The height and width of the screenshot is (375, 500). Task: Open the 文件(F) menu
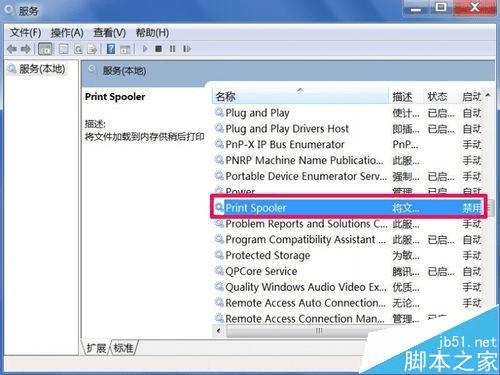click(25, 33)
